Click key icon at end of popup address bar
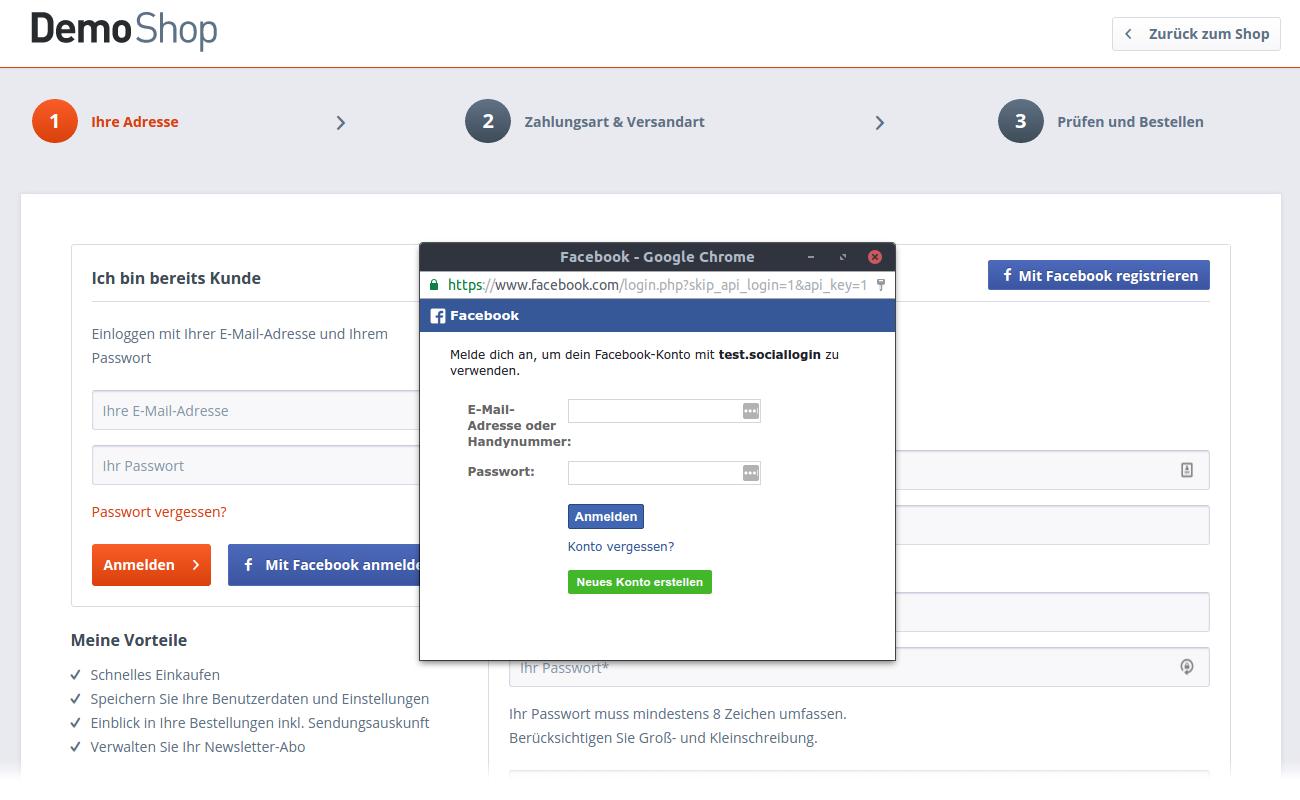This screenshot has width=1300, height=800. (x=881, y=285)
